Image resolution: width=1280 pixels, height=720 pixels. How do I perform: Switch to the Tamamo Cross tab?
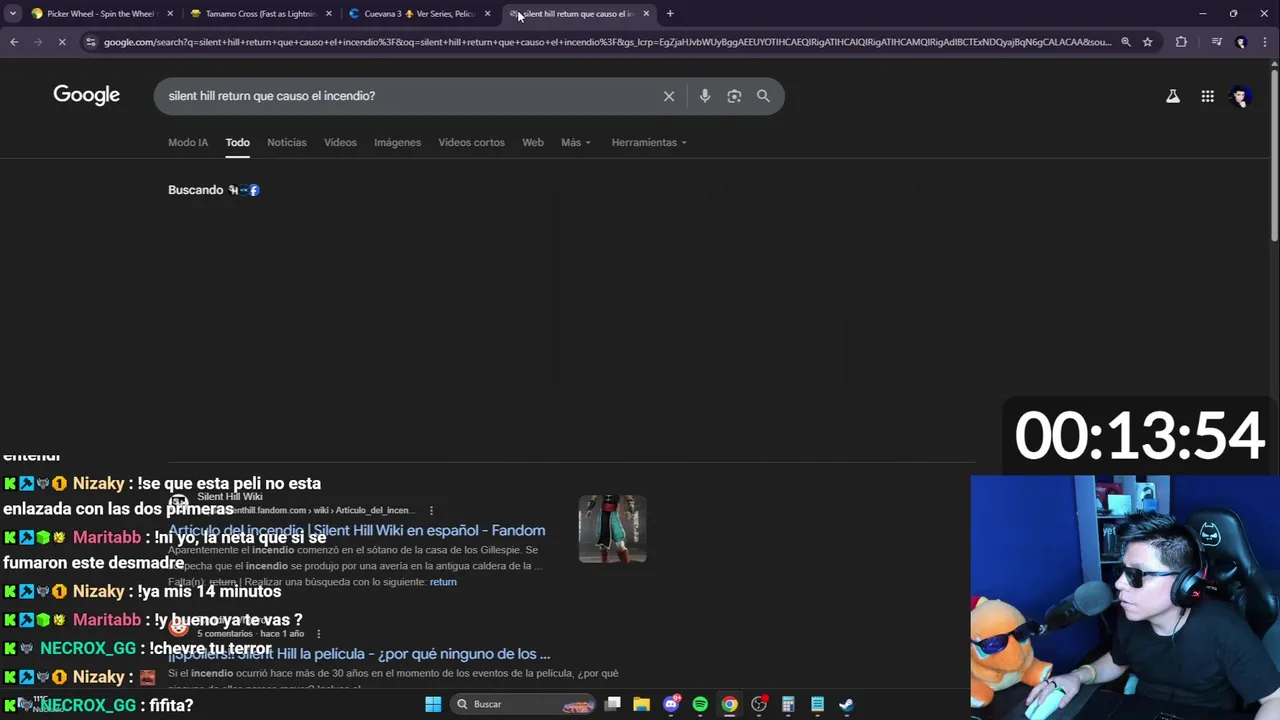[260, 14]
